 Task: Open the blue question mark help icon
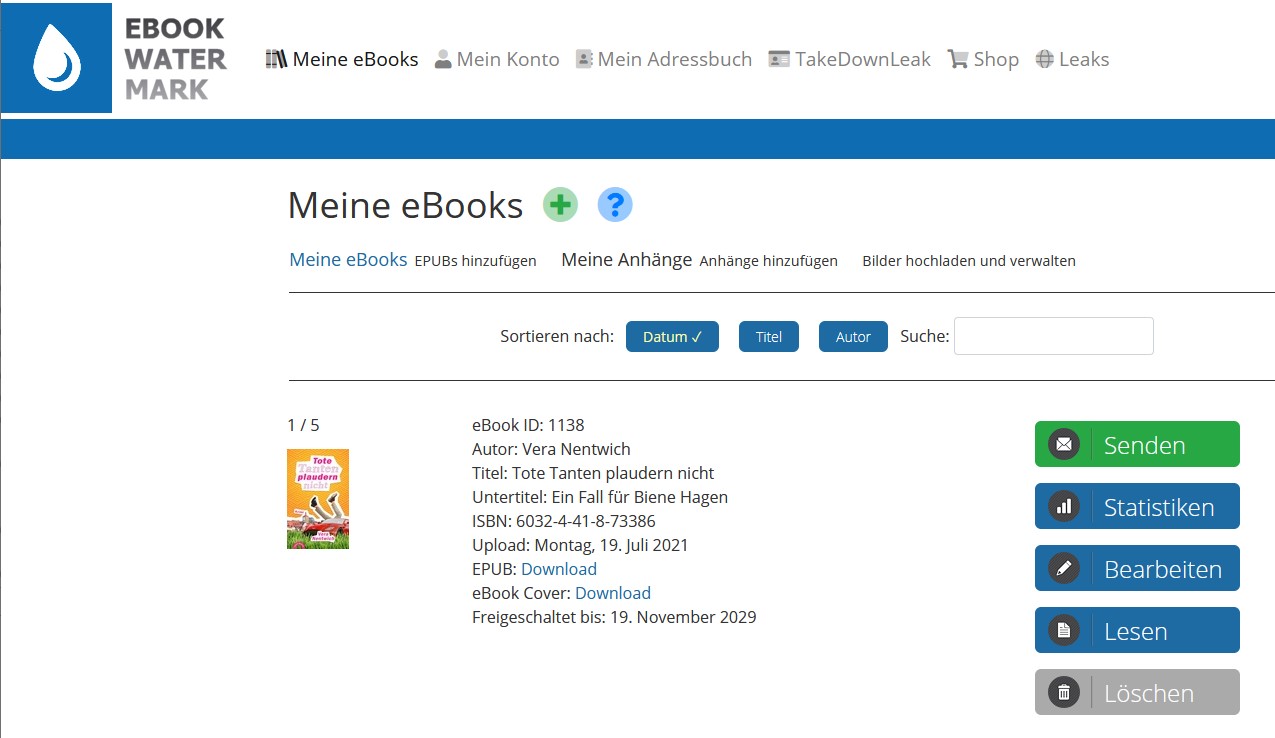615,204
